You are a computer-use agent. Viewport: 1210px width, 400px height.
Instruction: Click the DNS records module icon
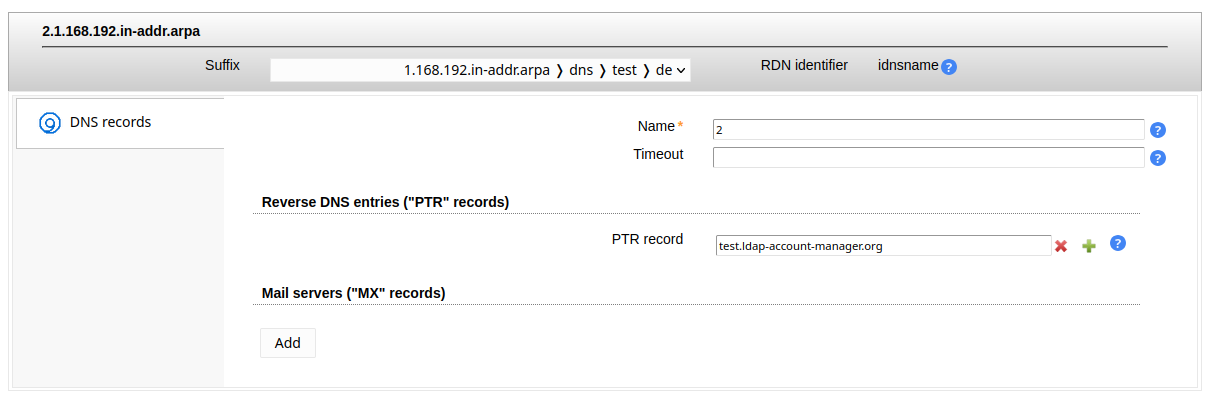coord(50,123)
